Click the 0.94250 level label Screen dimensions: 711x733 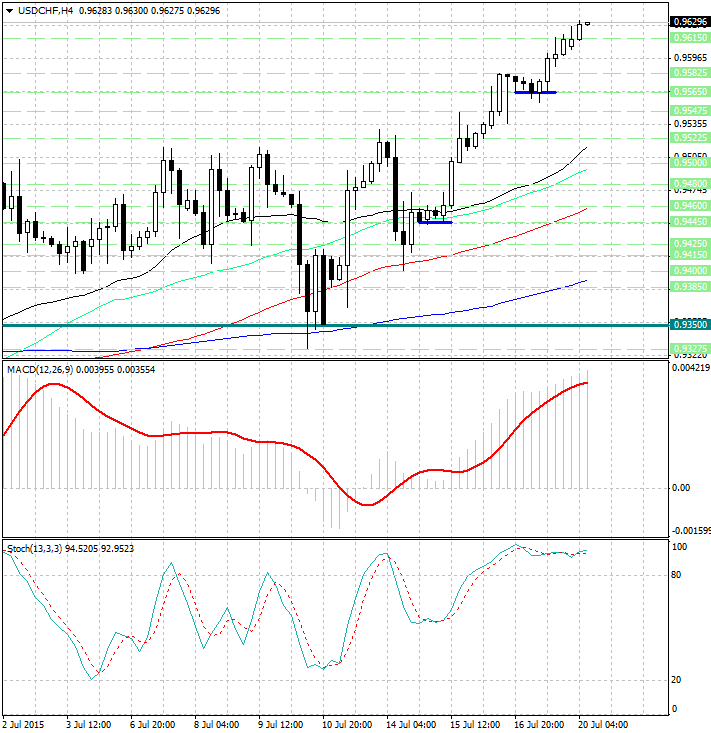point(690,244)
